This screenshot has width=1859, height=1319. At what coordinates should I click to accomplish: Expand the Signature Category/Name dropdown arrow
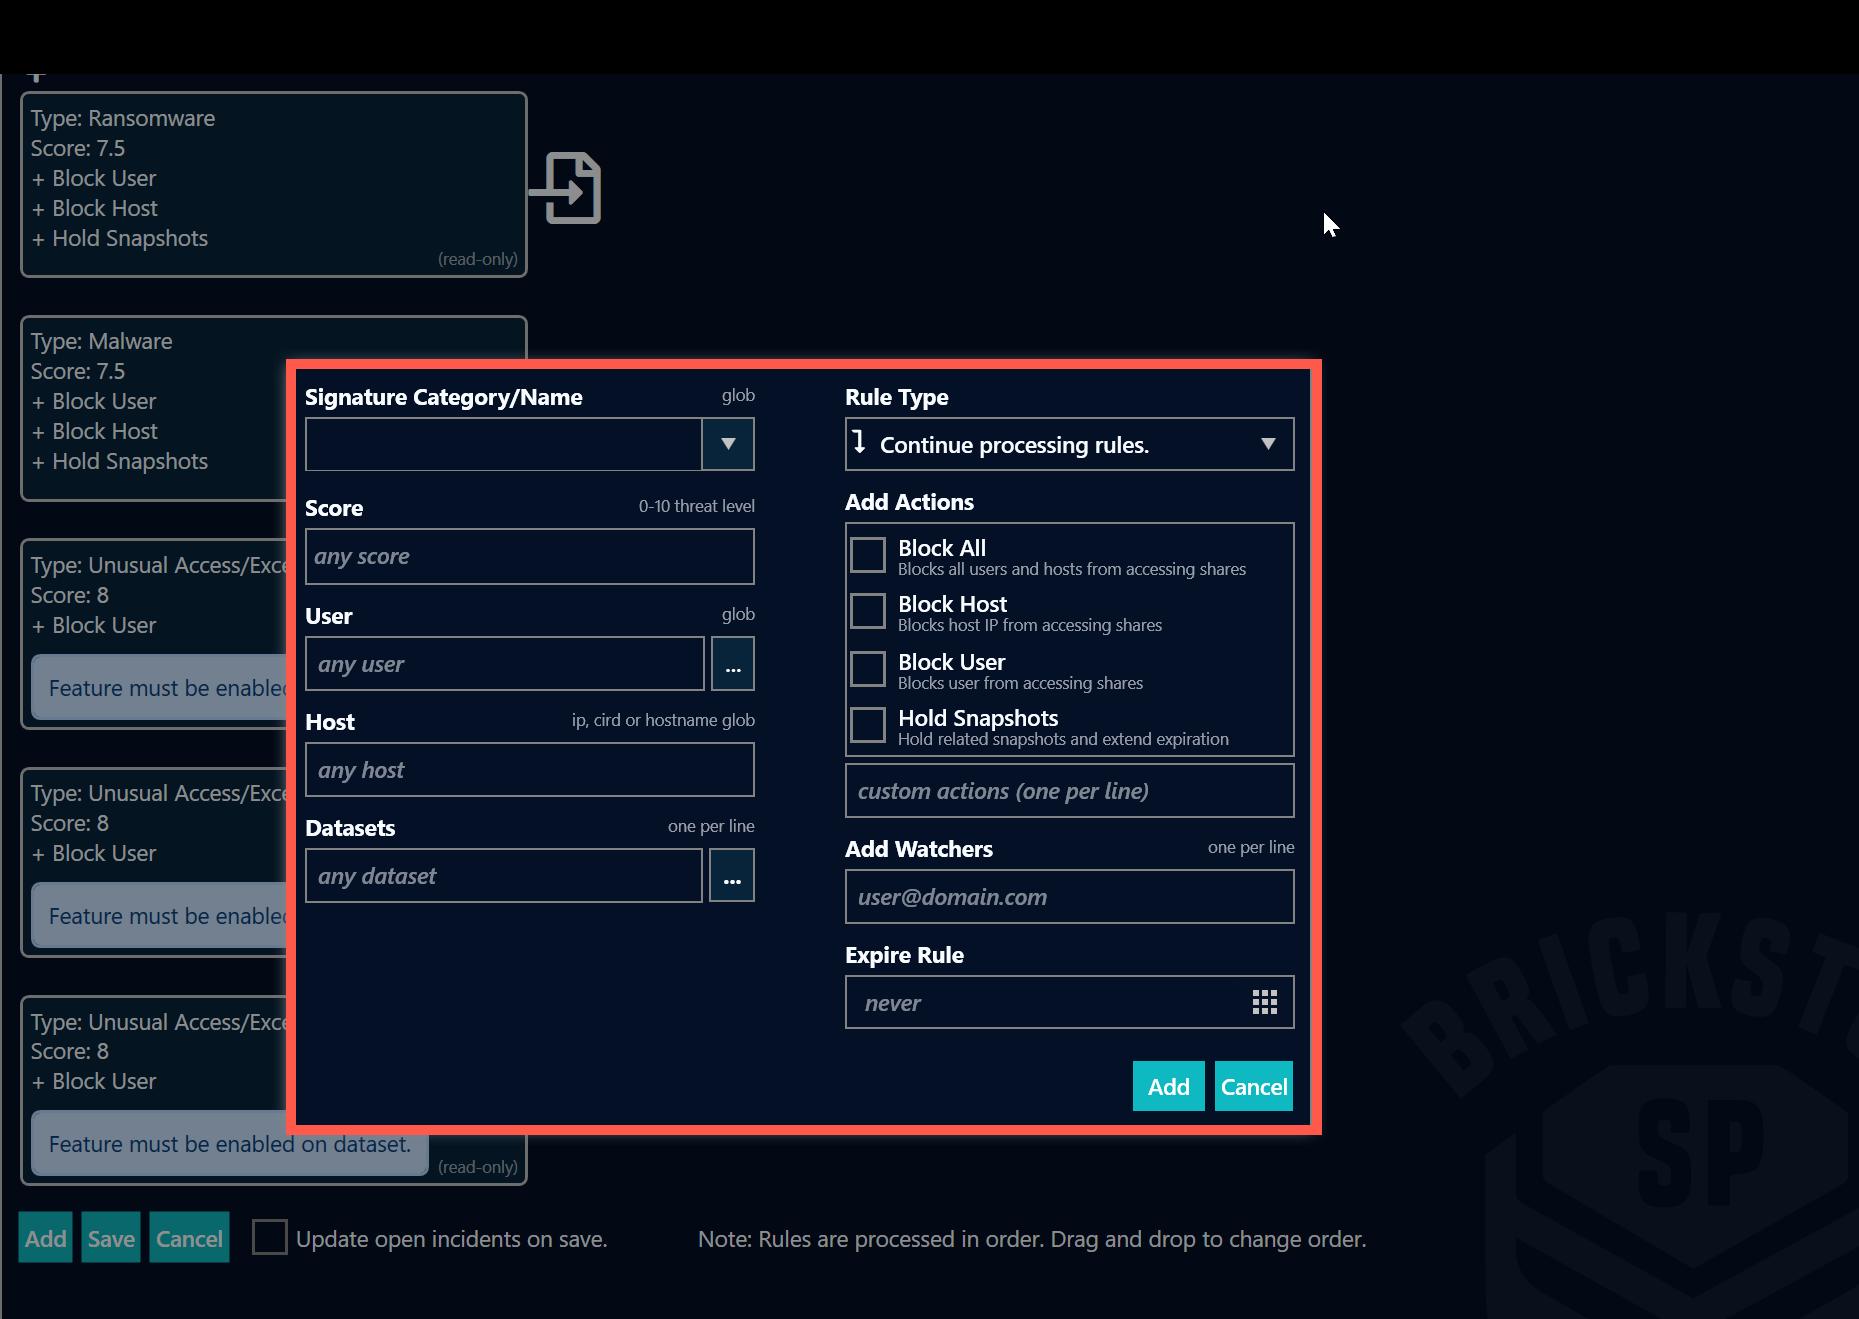pos(728,444)
